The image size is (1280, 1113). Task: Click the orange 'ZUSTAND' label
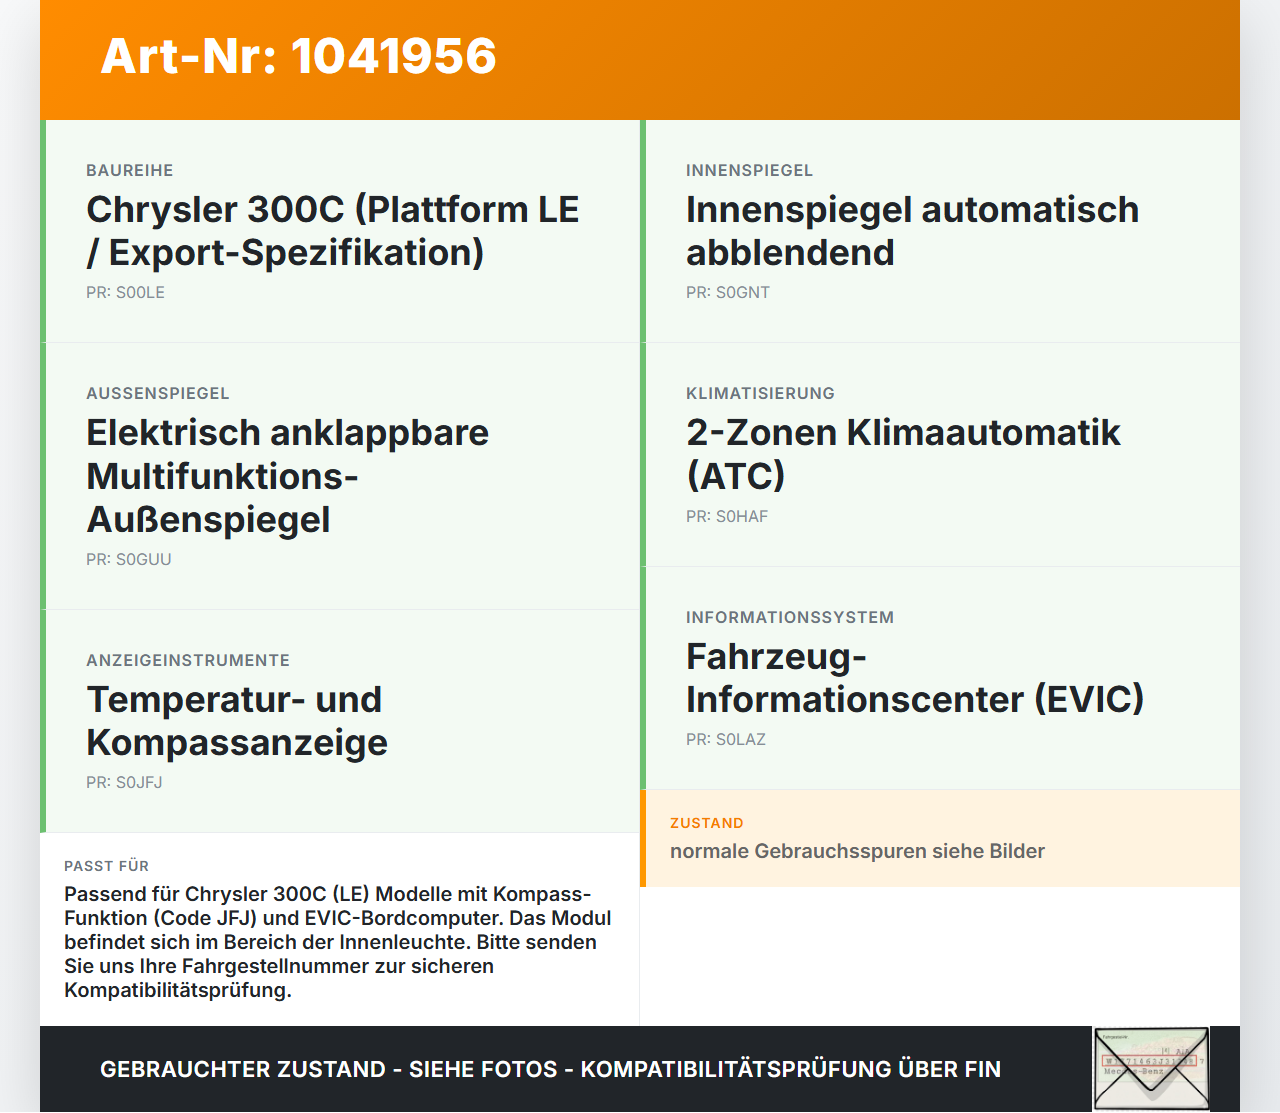[x=707, y=824]
